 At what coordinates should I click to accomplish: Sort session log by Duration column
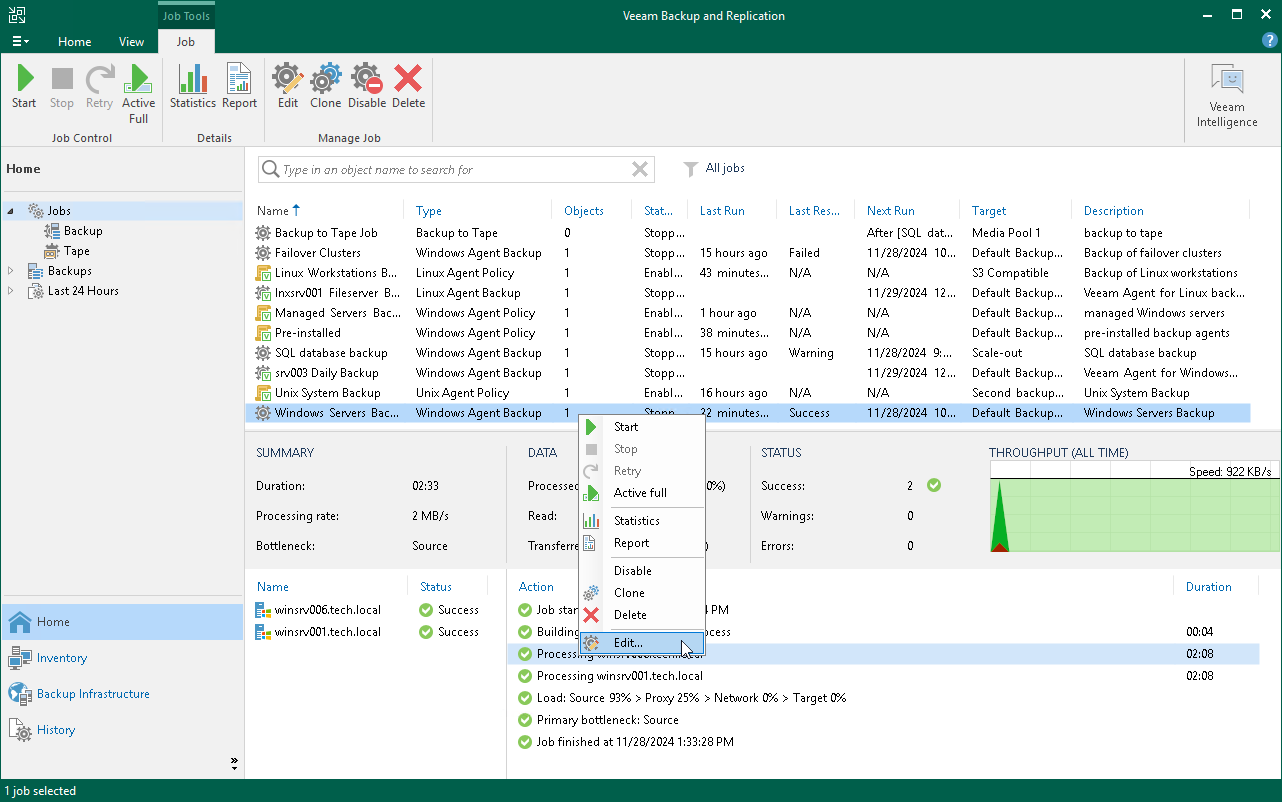(1208, 587)
